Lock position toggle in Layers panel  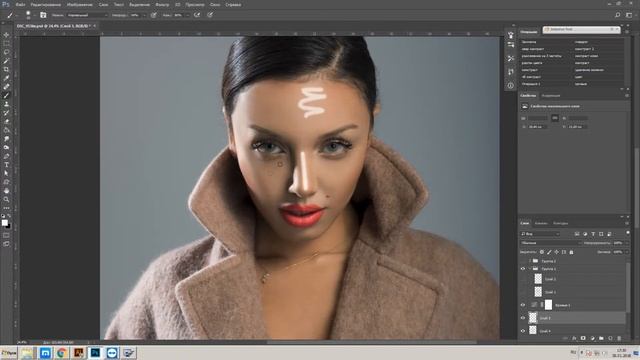click(x=556, y=252)
